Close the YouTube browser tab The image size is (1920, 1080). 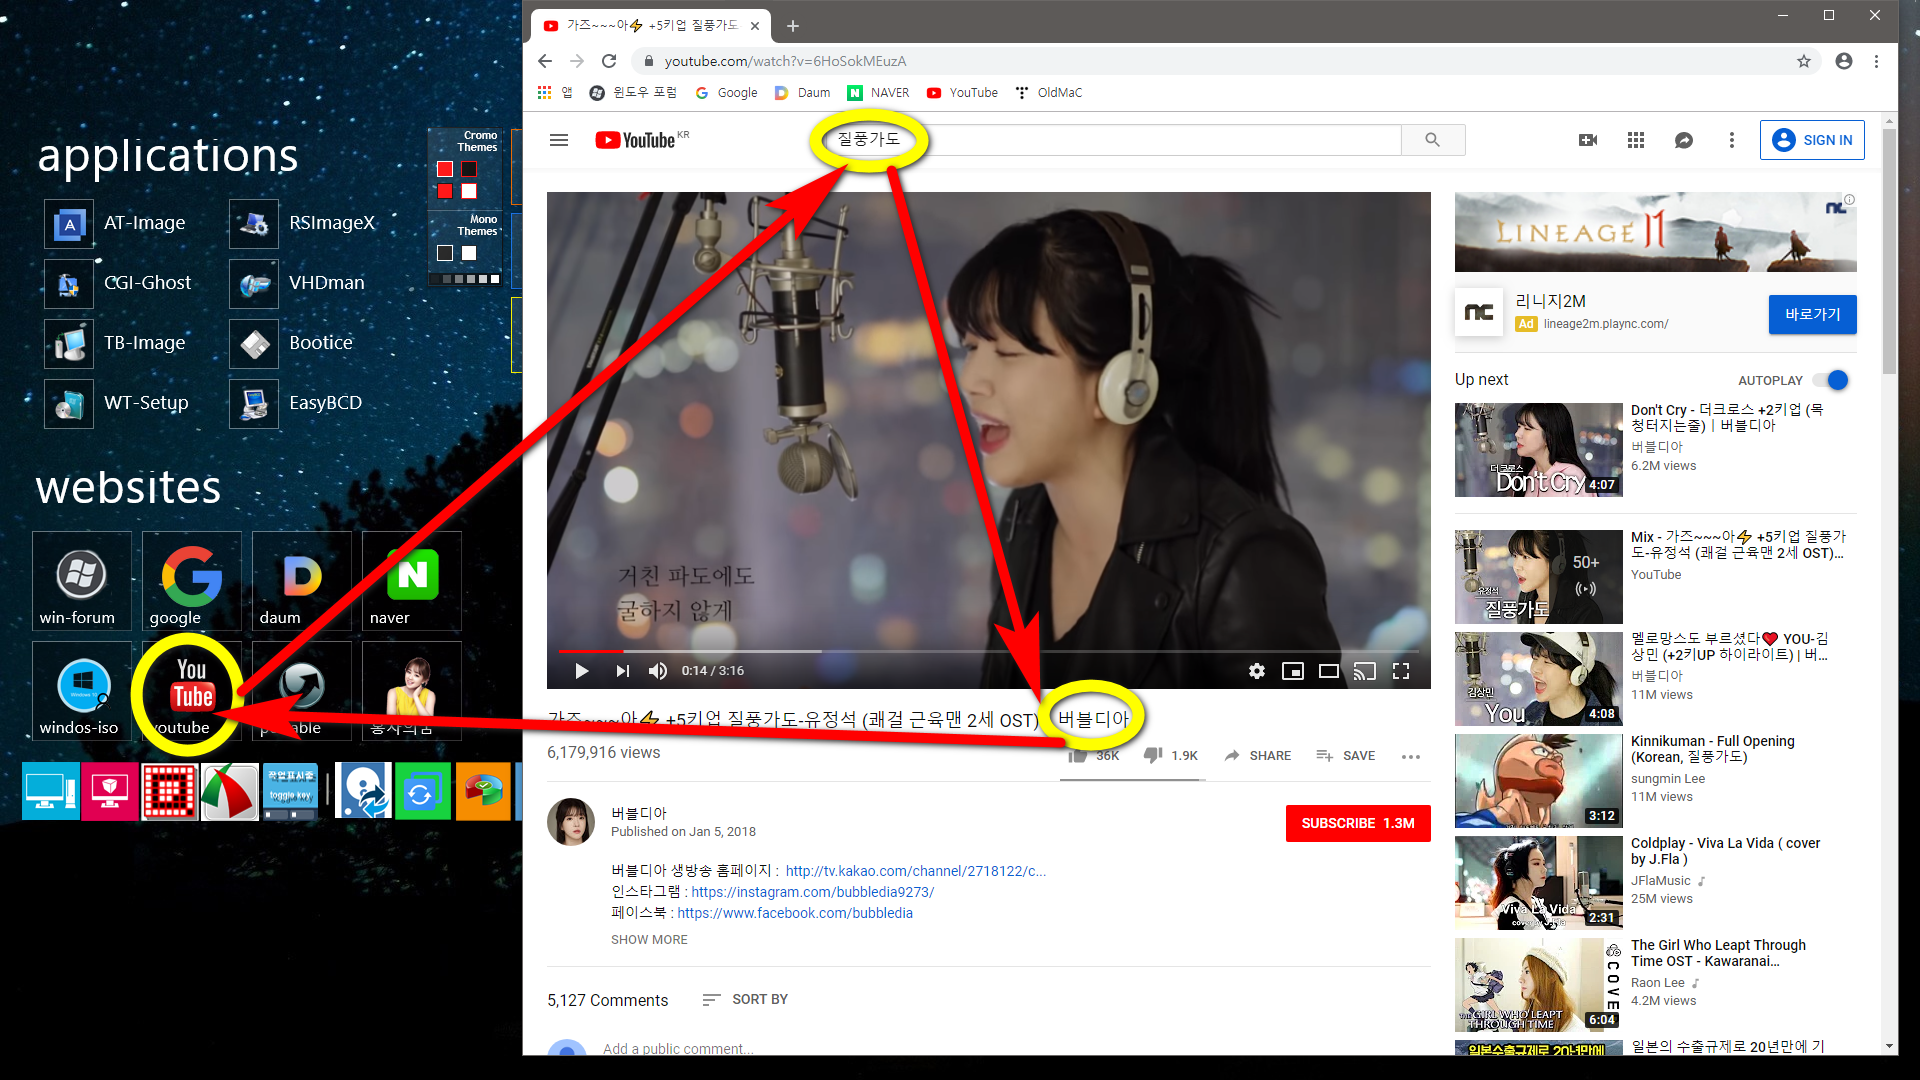pos(755,26)
